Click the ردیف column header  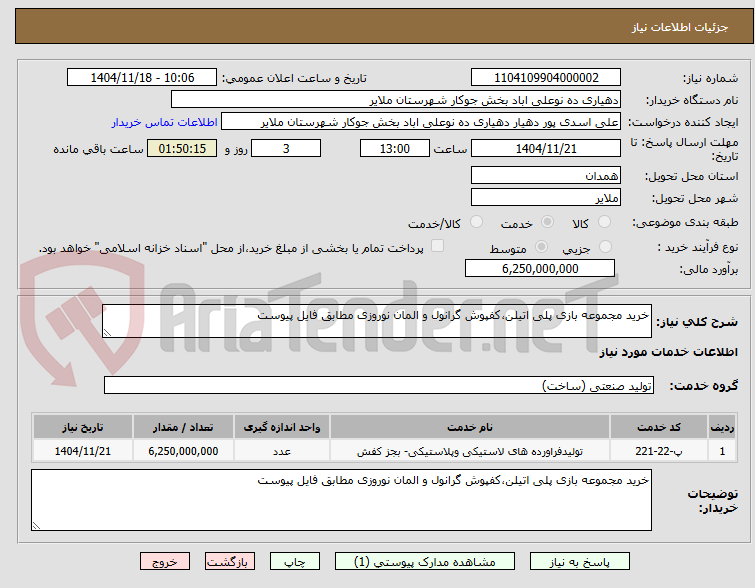coord(722,427)
